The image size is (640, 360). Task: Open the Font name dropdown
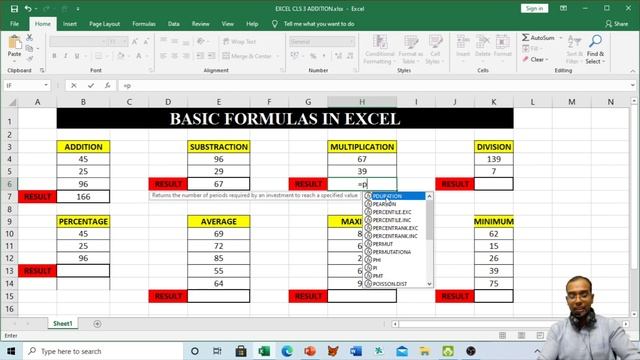(103, 42)
